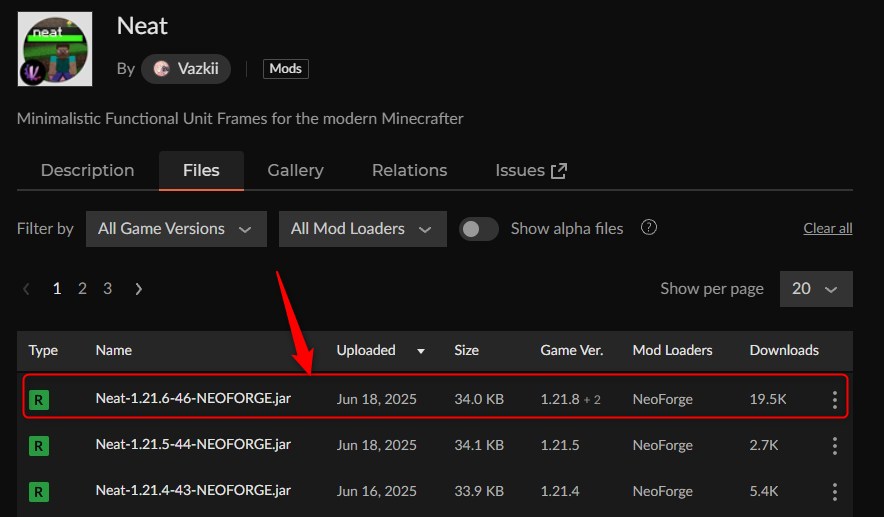Open the All Mod Loaders dropdown

click(362, 229)
